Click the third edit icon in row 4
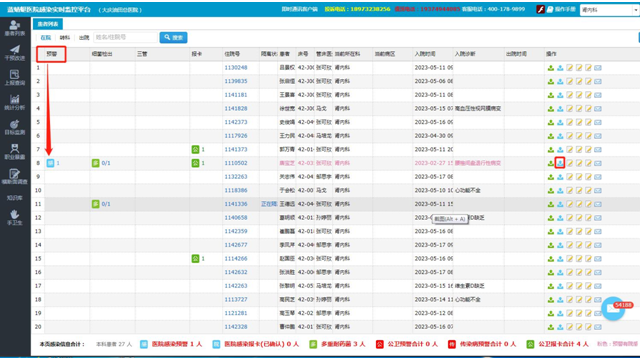Screen dimensions: 640x360 click(588, 109)
